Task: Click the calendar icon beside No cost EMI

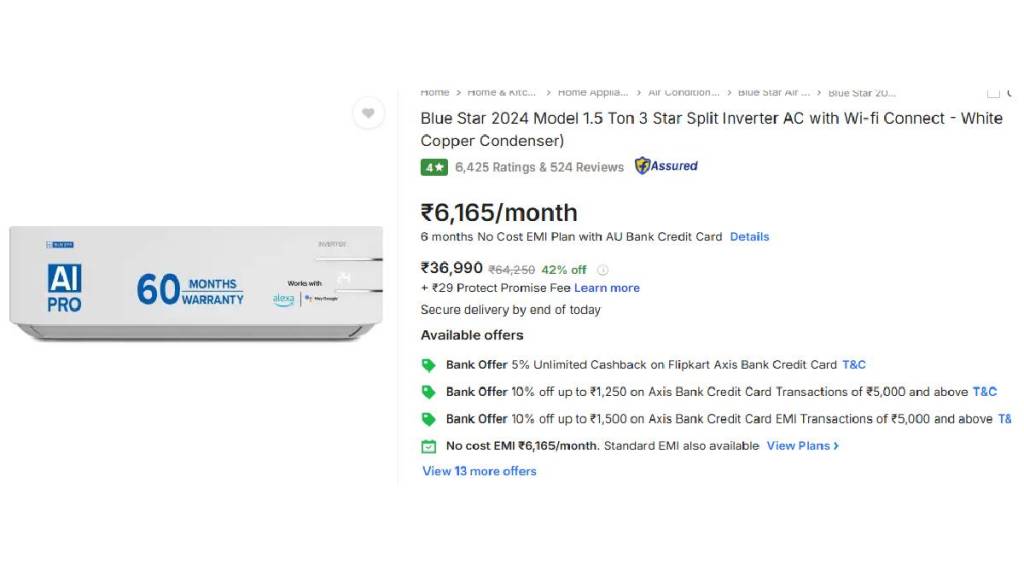Action: (x=429, y=446)
